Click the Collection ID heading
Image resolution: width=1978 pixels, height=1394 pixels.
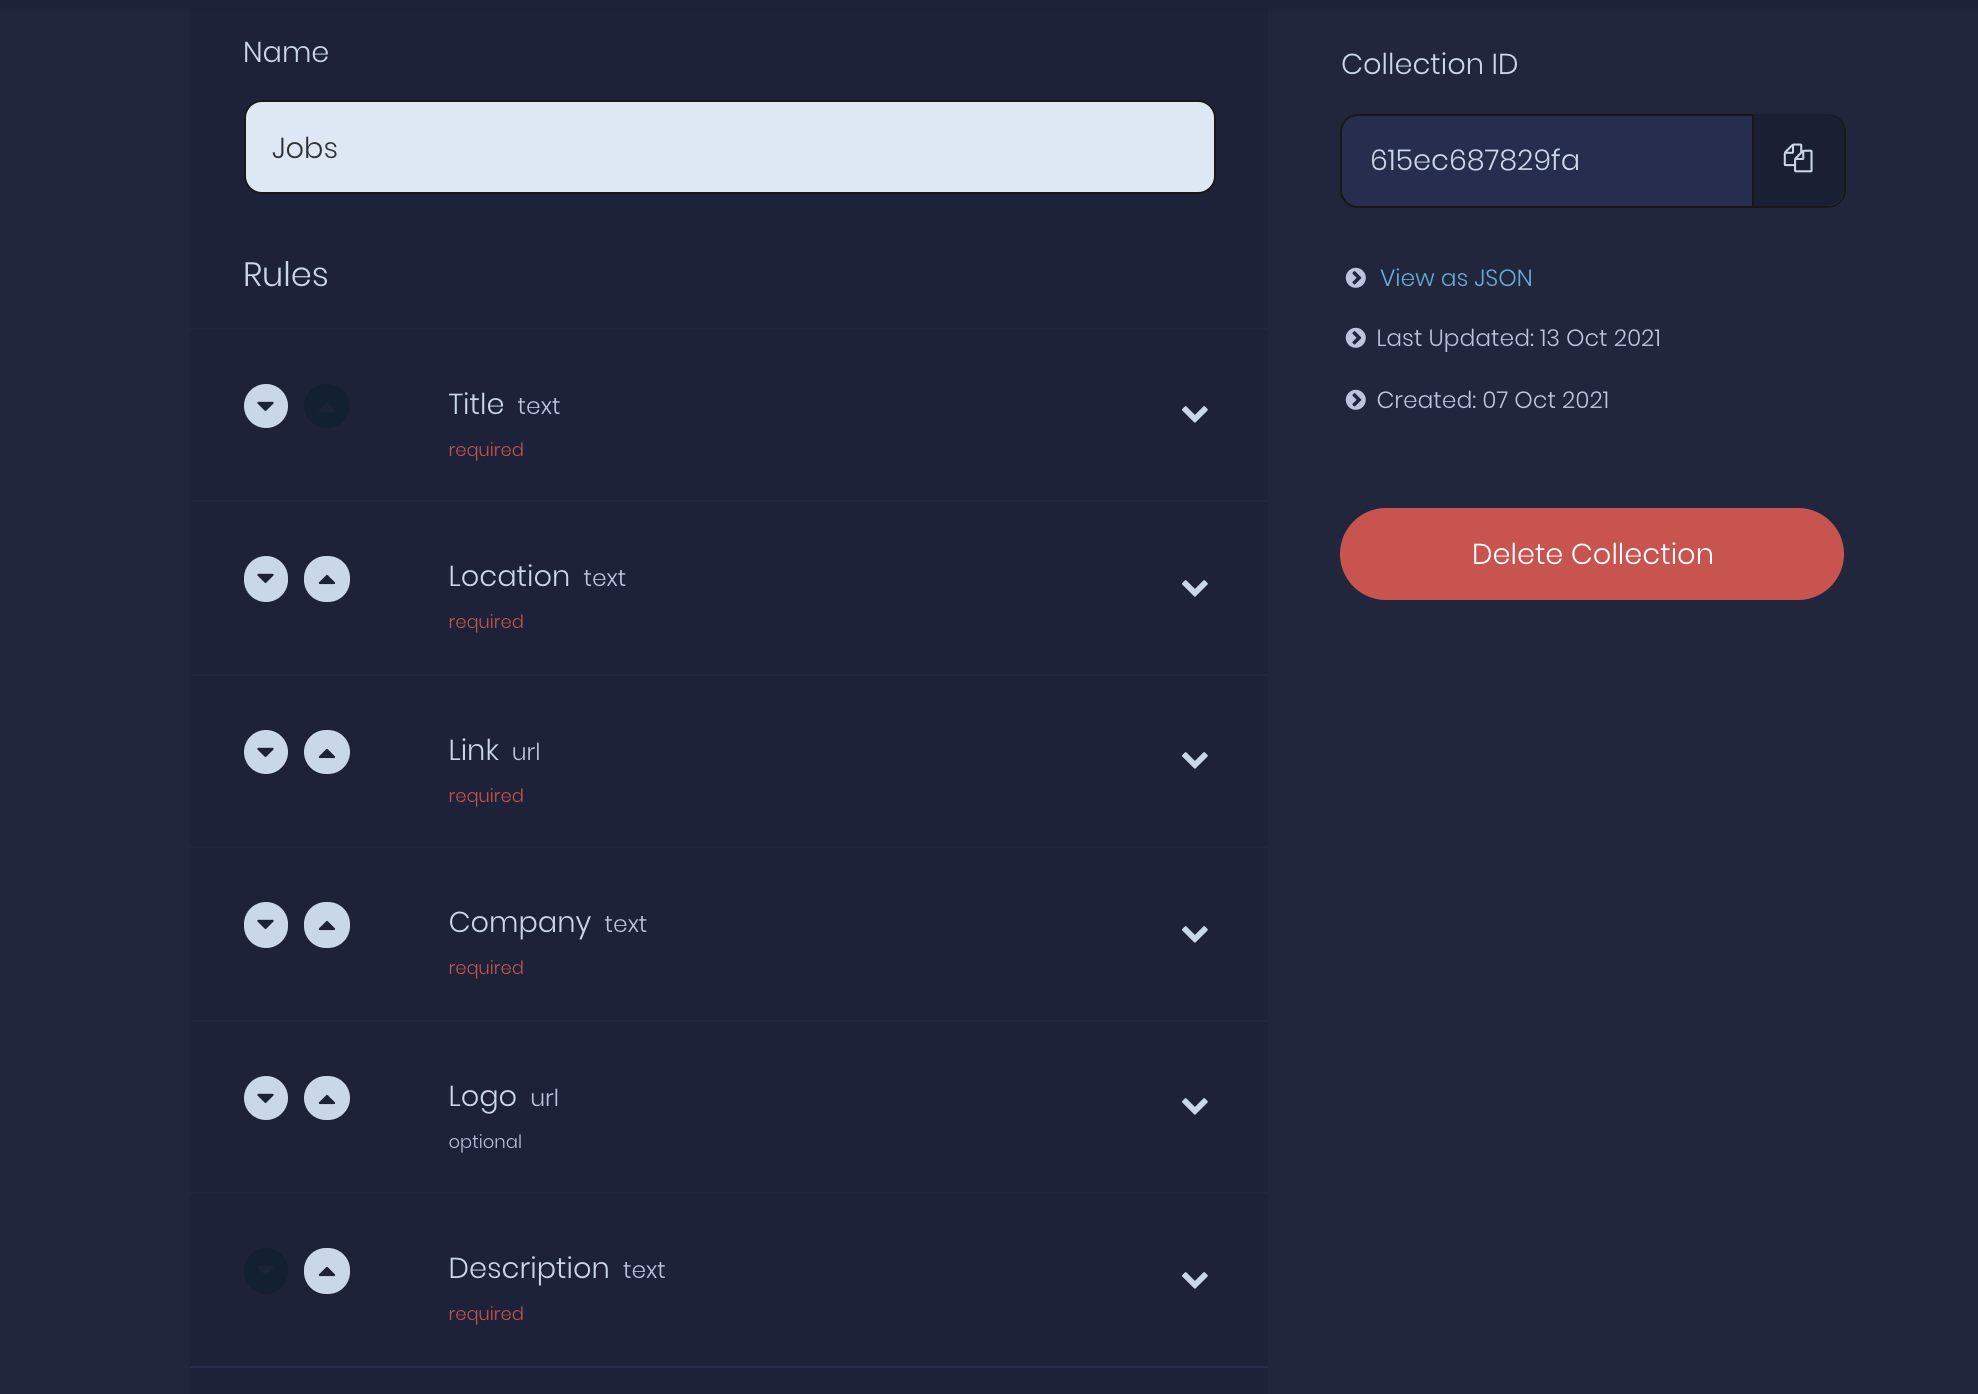1429,64
